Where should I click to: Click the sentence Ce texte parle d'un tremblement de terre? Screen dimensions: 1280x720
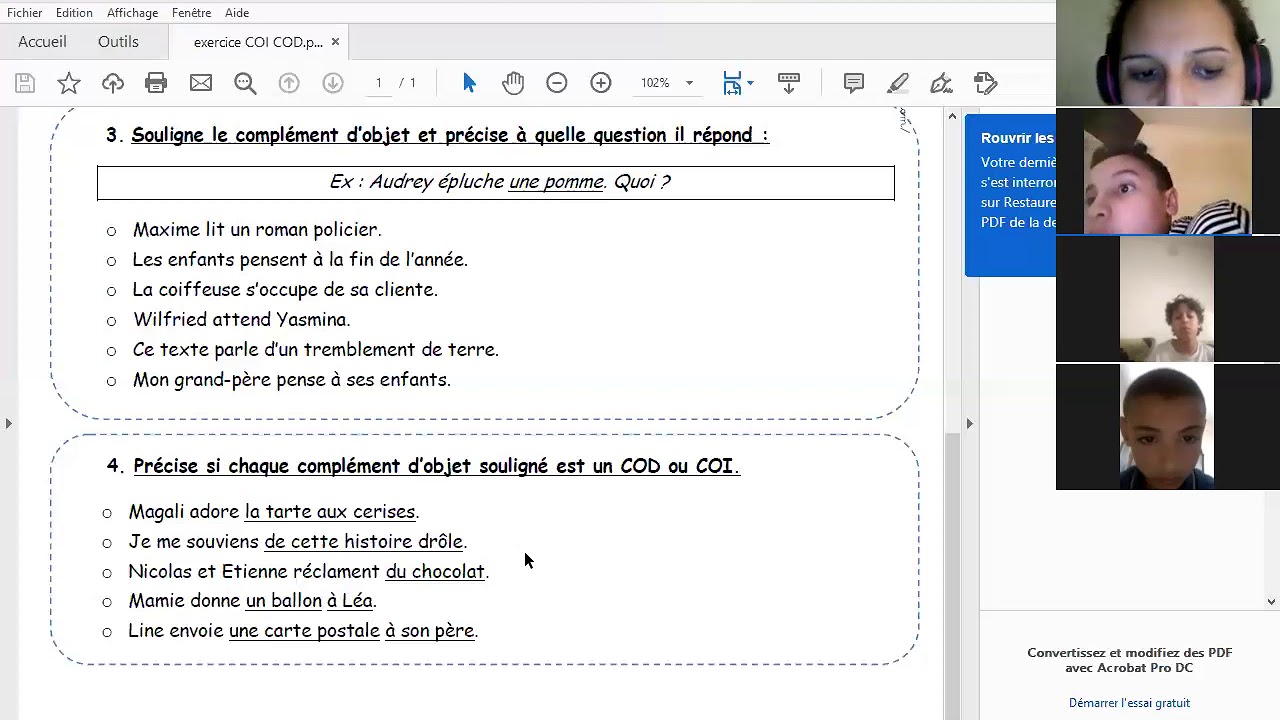point(315,350)
